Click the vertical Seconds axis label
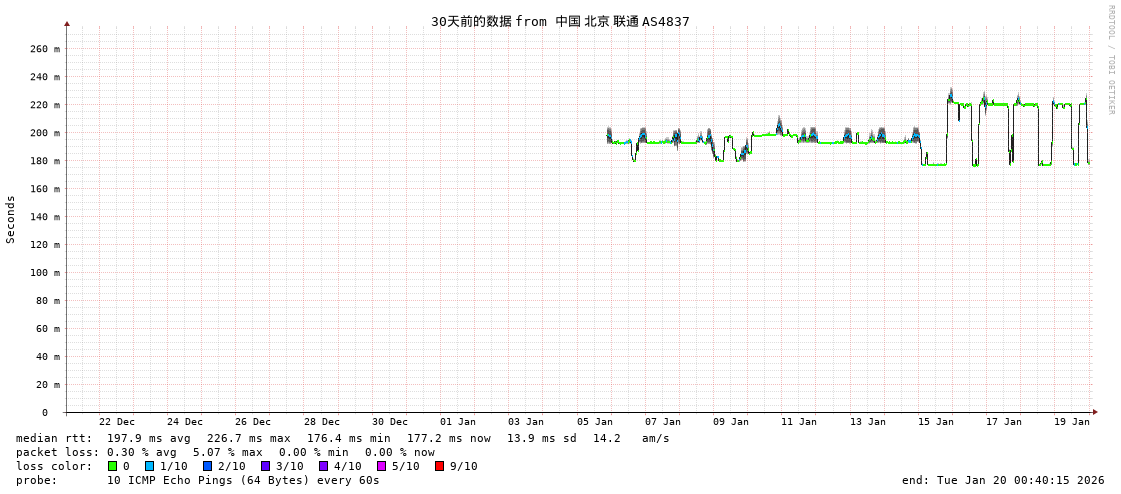1121x494 pixels. pyautogui.click(x=11, y=219)
